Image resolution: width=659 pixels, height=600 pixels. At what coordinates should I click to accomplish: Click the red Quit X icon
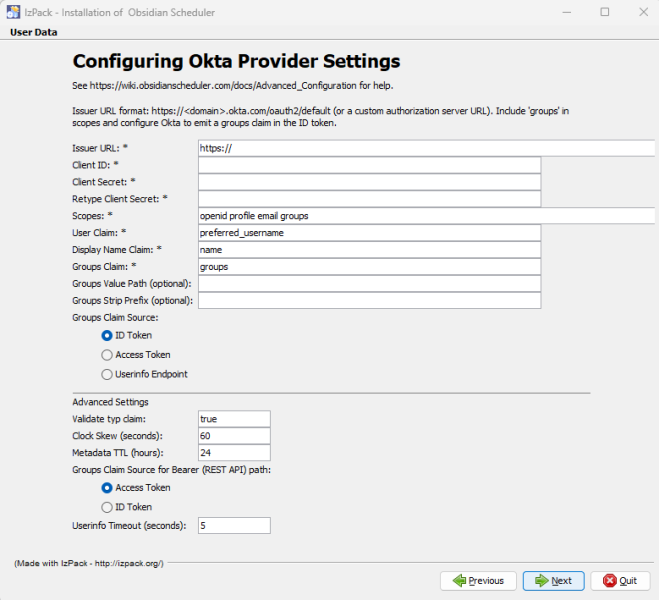(609, 581)
